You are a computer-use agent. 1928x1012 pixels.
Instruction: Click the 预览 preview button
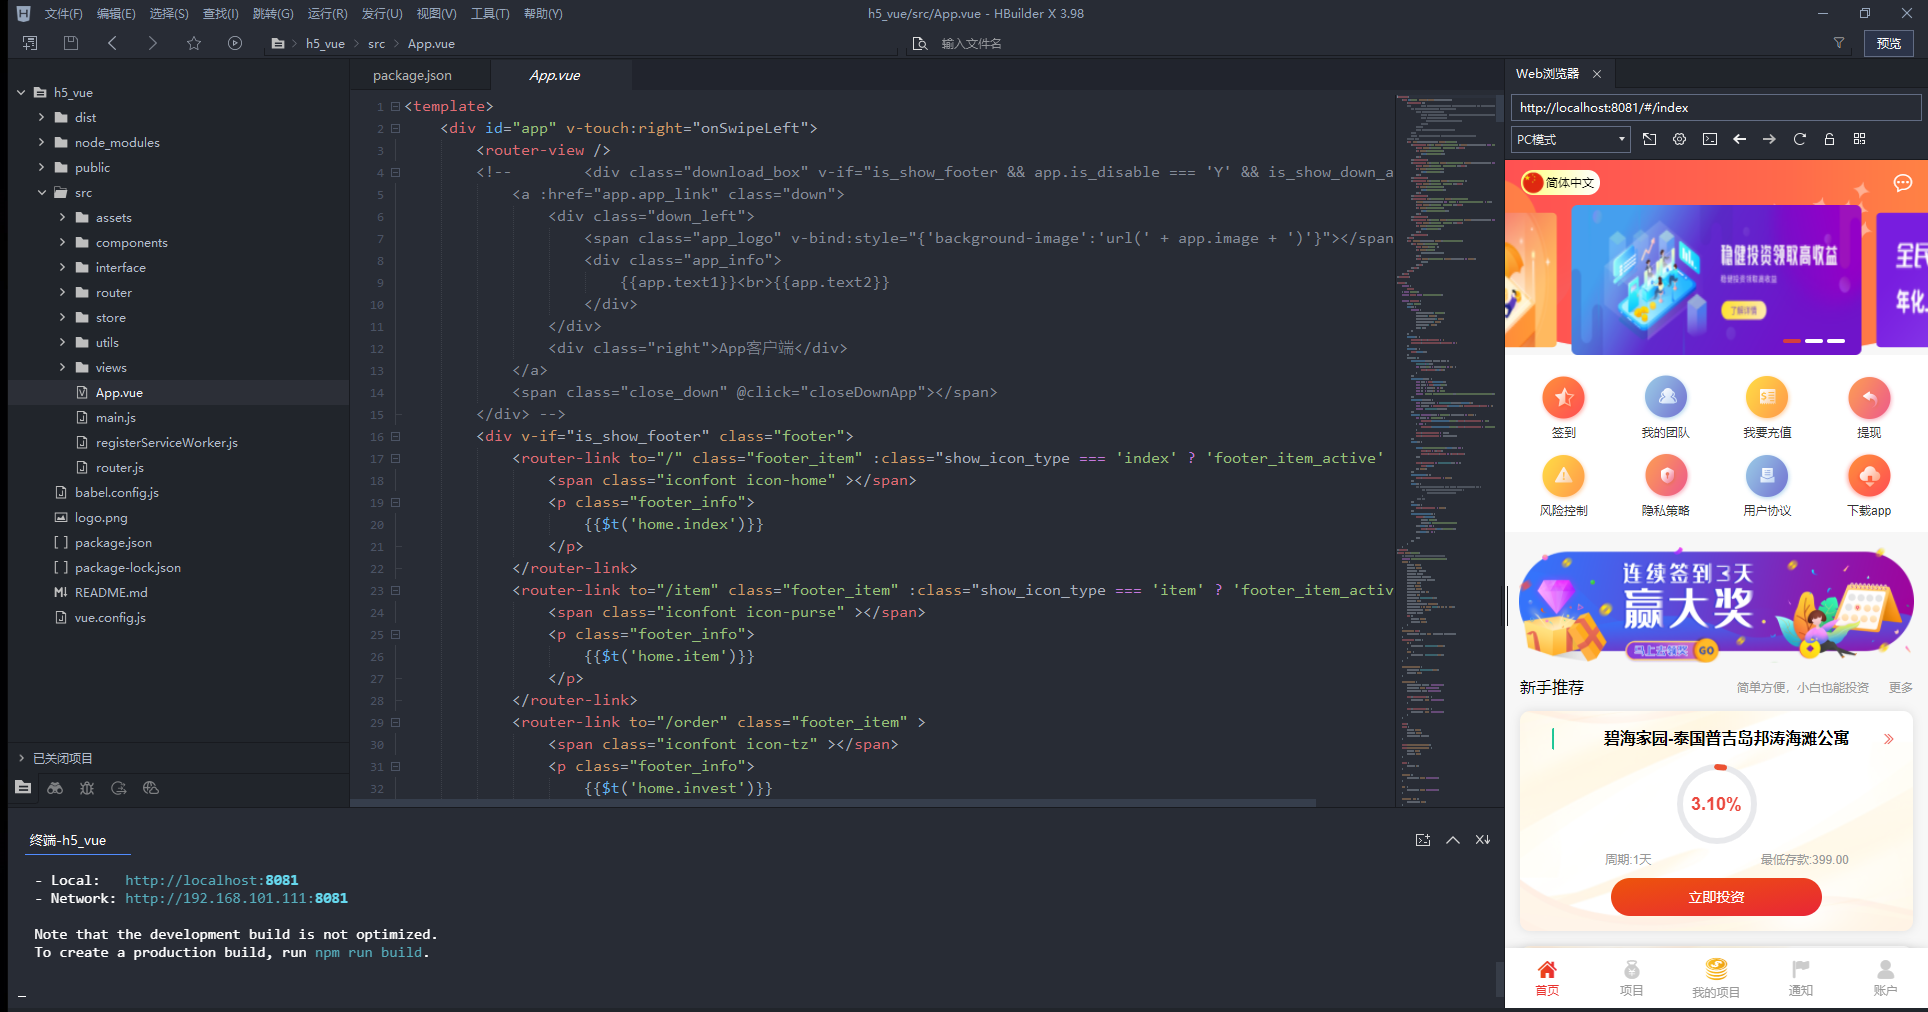[1889, 43]
